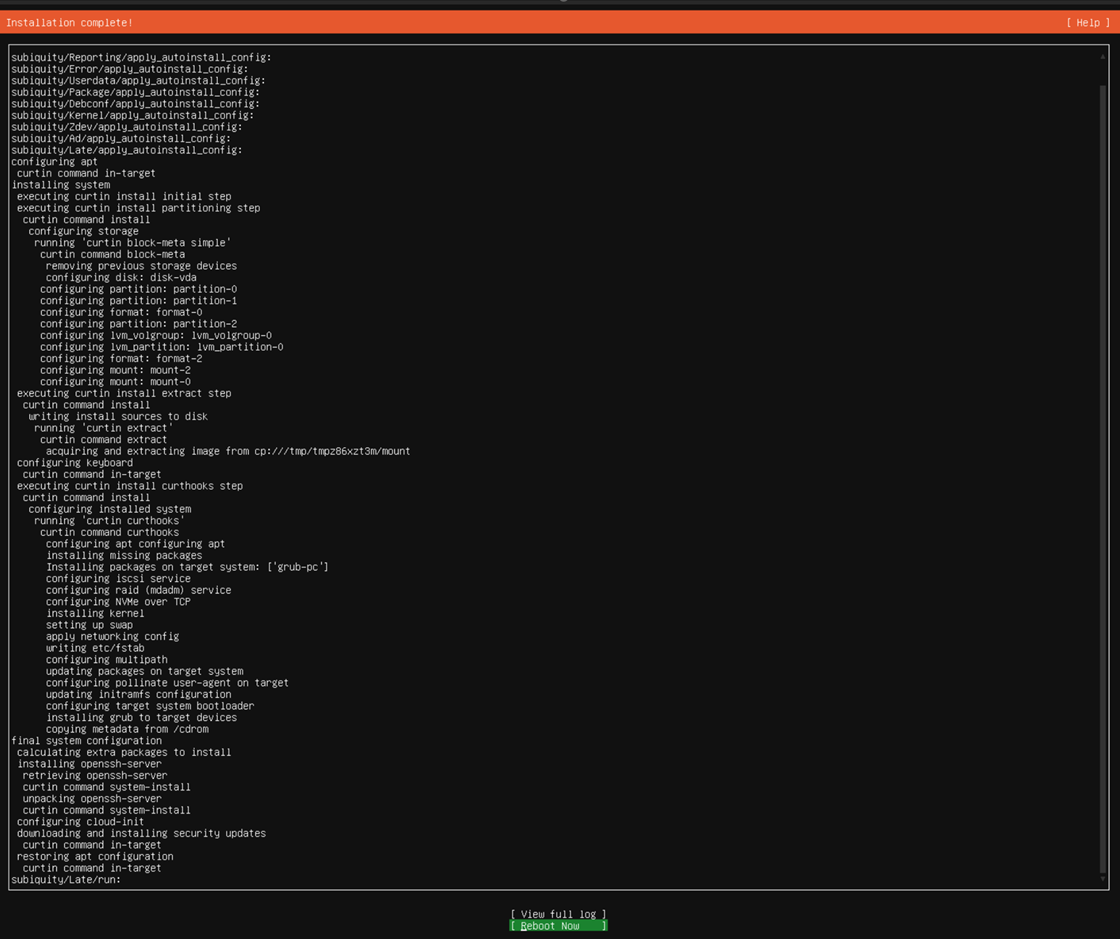Click 'curtin command curthooks' line

tap(109, 532)
